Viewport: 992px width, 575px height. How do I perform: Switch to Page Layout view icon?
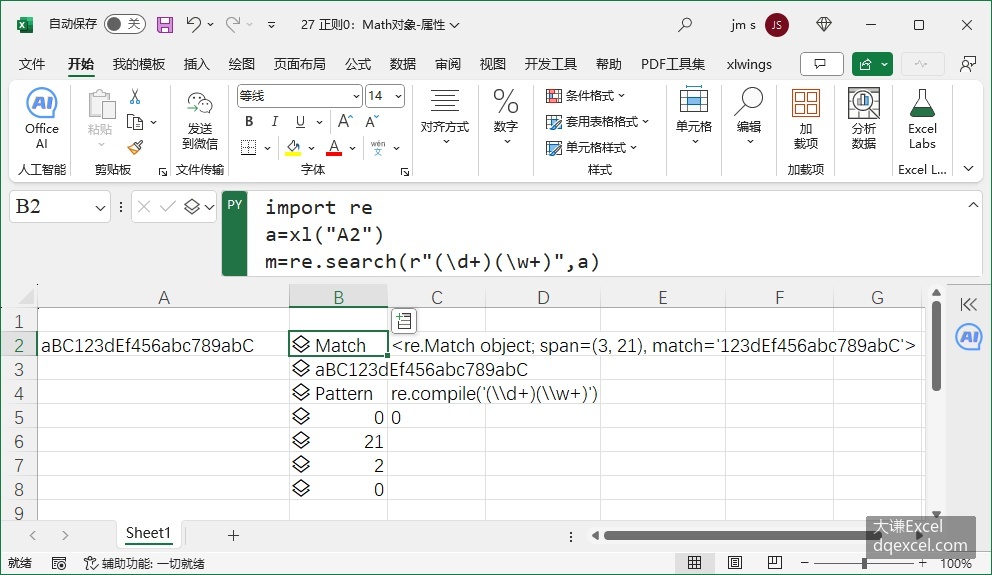(735, 563)
